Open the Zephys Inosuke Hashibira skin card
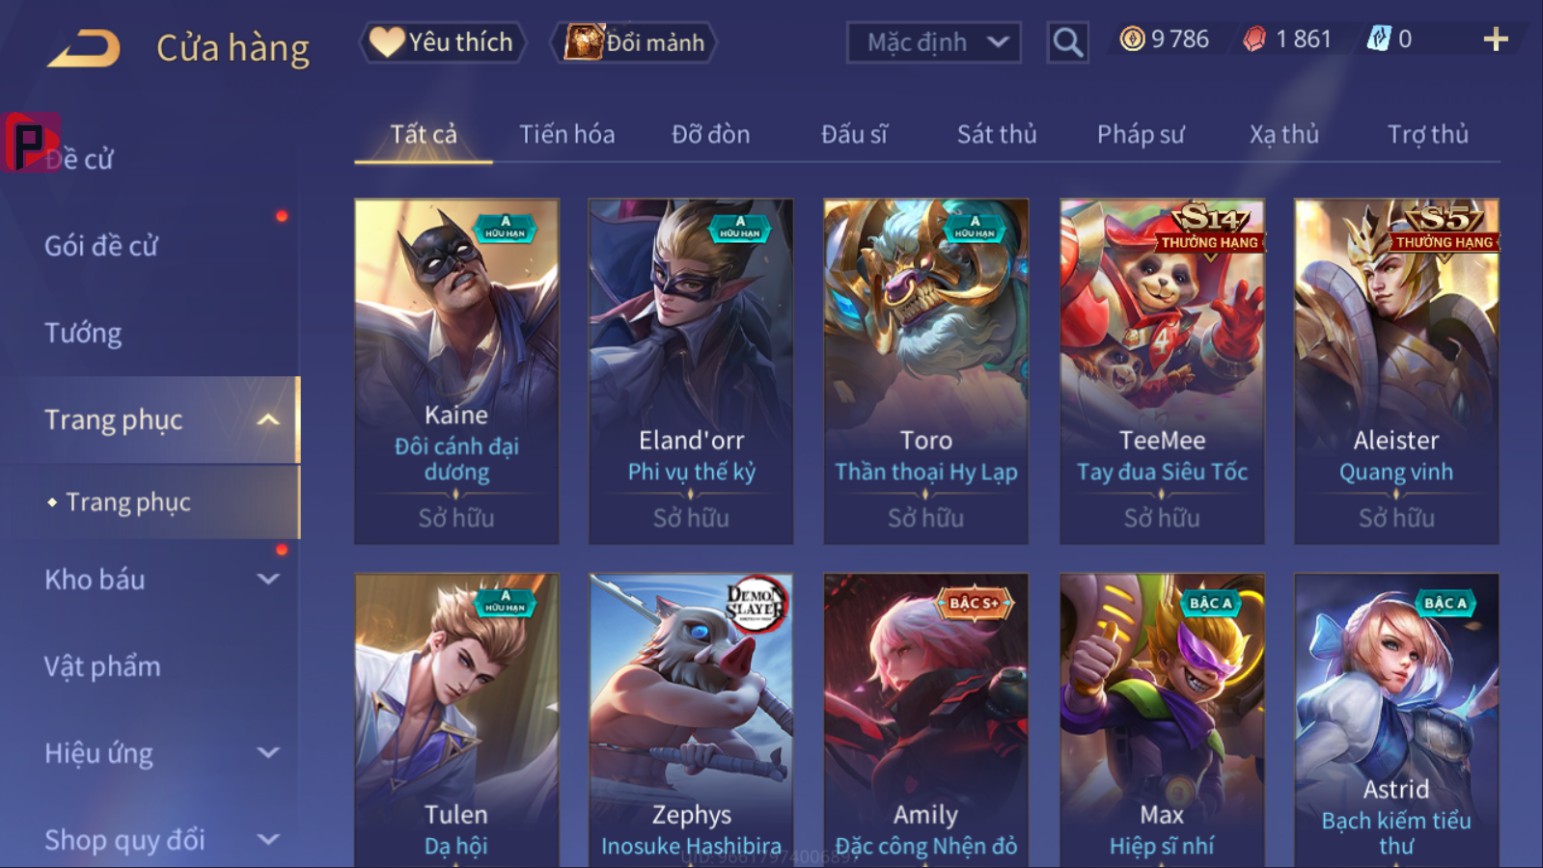The height and width of the screenshot is (868, 1543). click(x=691, y=720)
